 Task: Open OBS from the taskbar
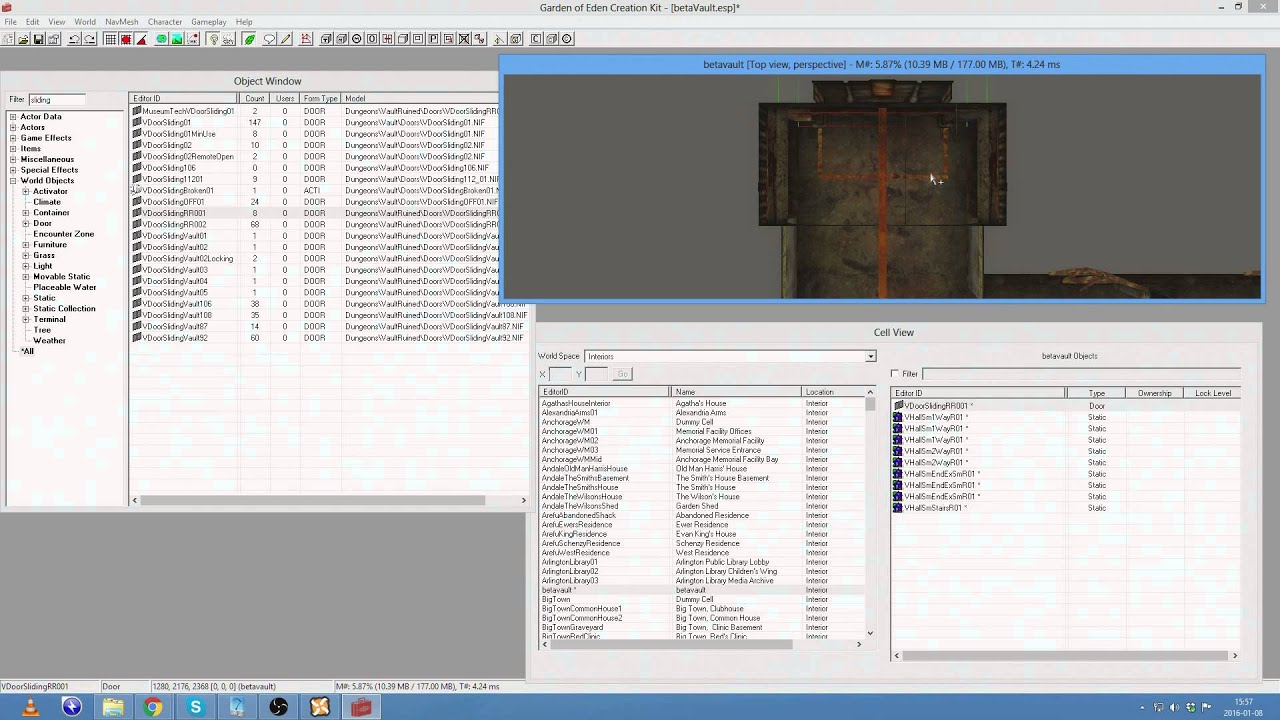tap(278, 707)
